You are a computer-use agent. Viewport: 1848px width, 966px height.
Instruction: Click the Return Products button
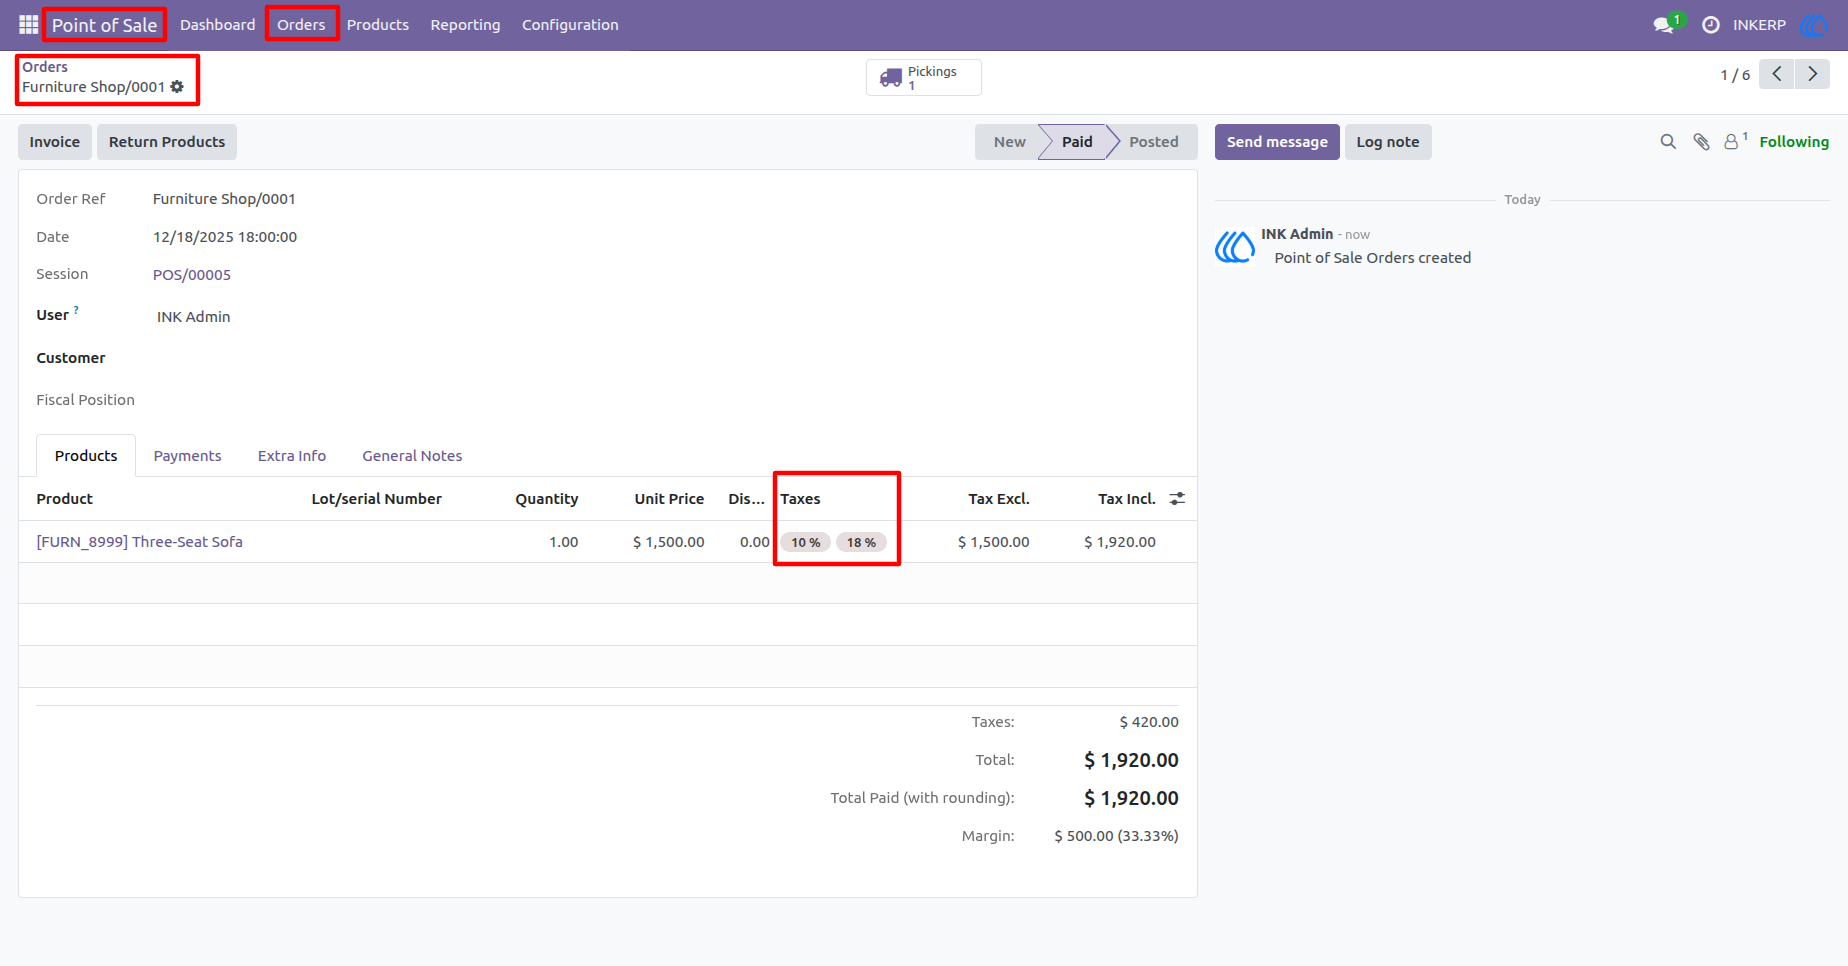pos(167,142)
